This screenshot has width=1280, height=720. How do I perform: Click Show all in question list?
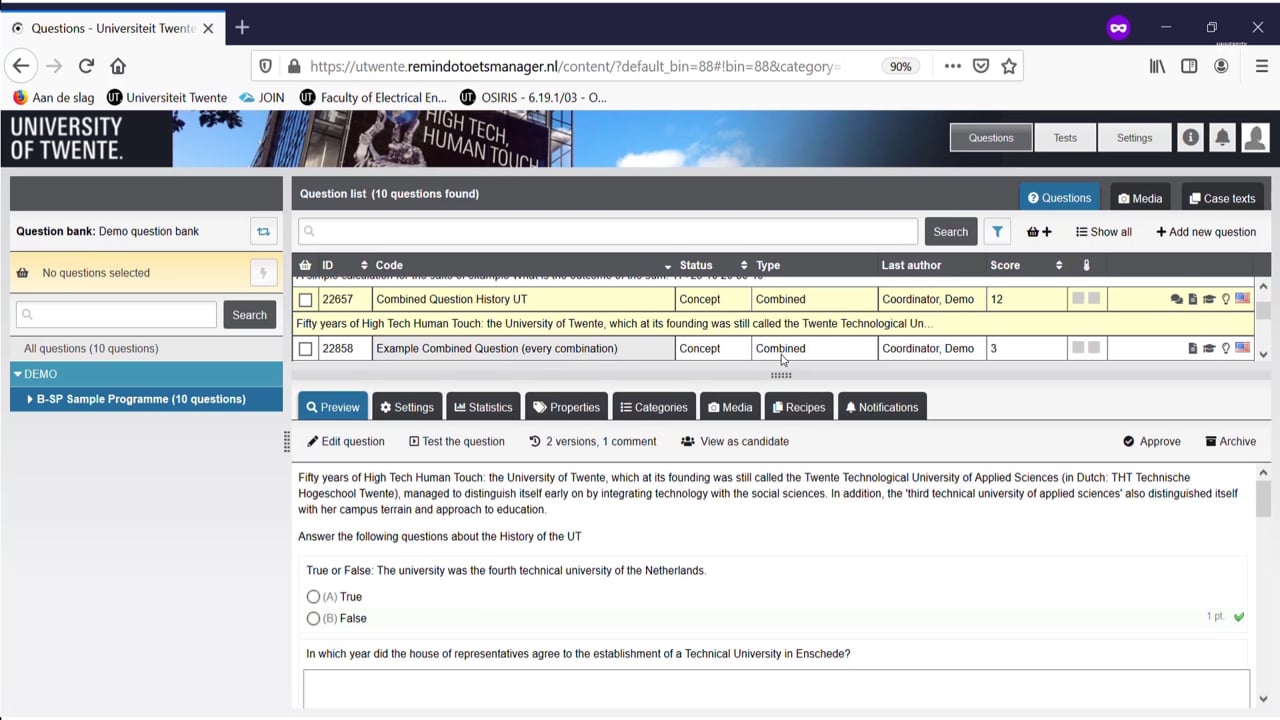point(1104,232)
